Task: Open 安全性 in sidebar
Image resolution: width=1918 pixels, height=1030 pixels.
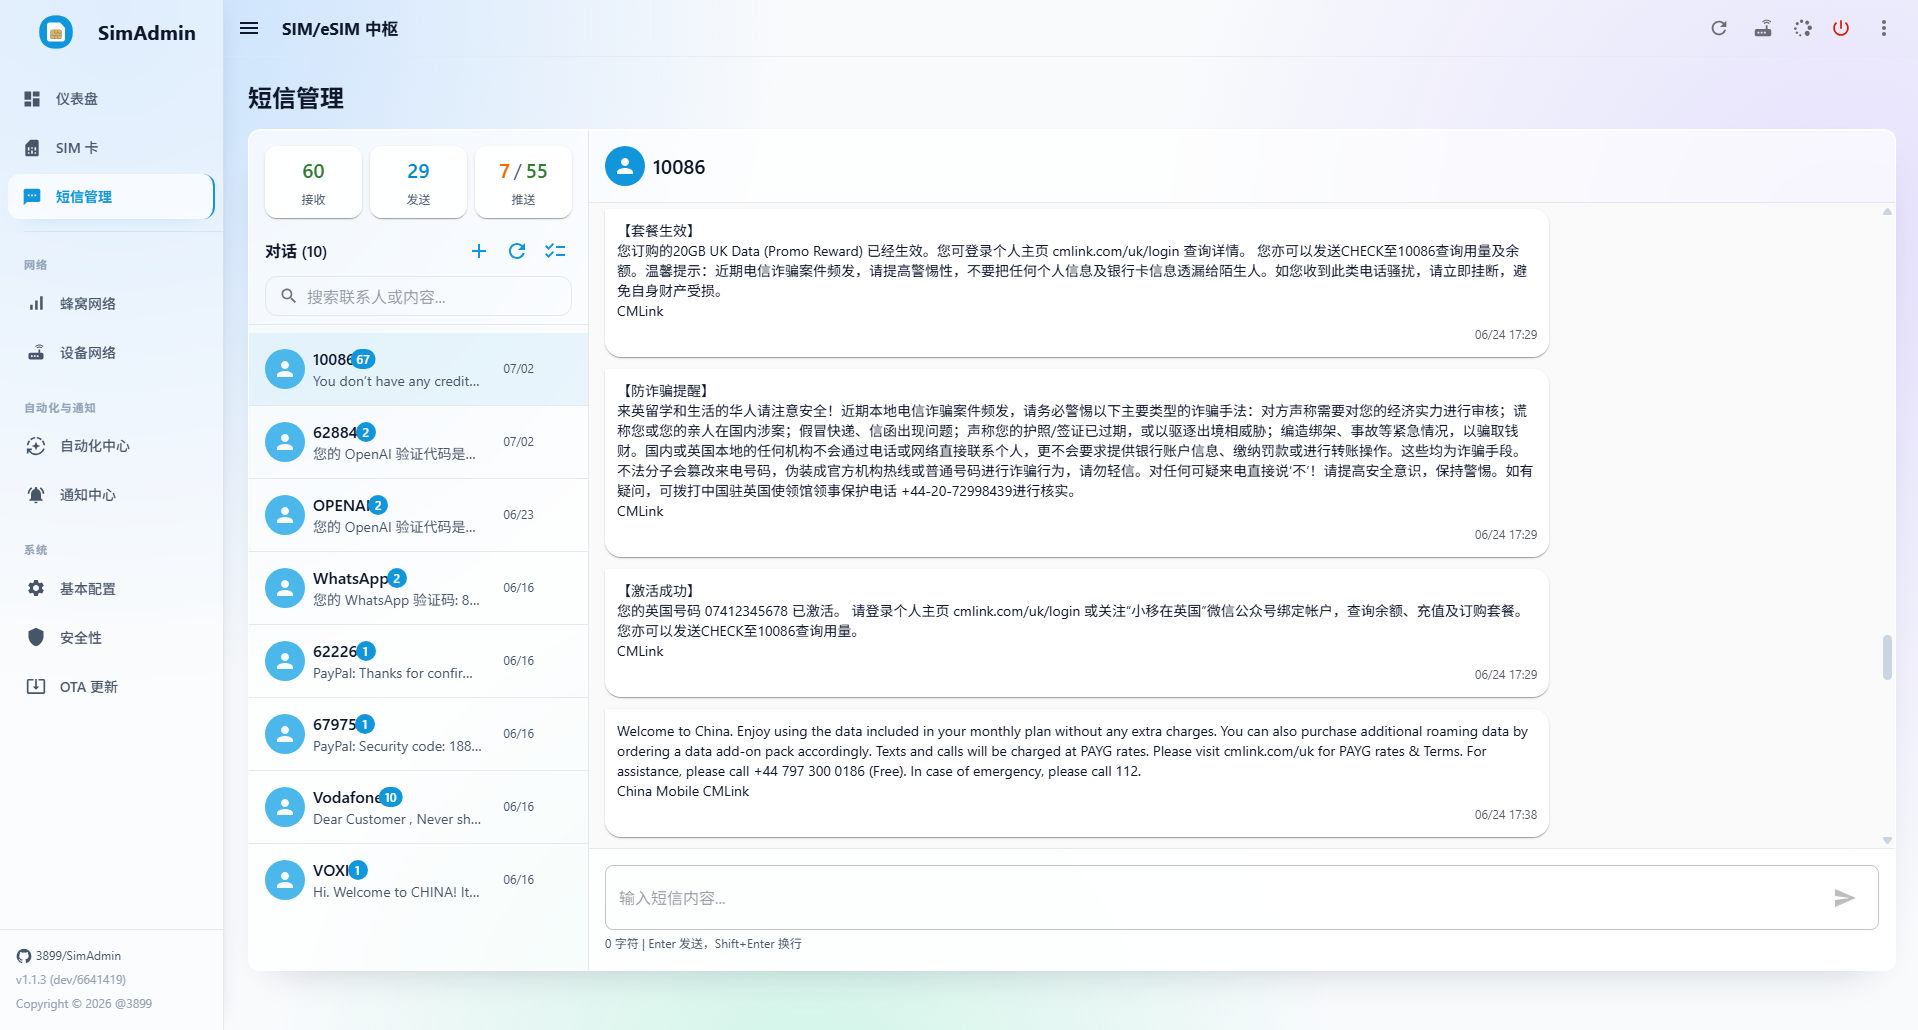Action: pos(111,638)
